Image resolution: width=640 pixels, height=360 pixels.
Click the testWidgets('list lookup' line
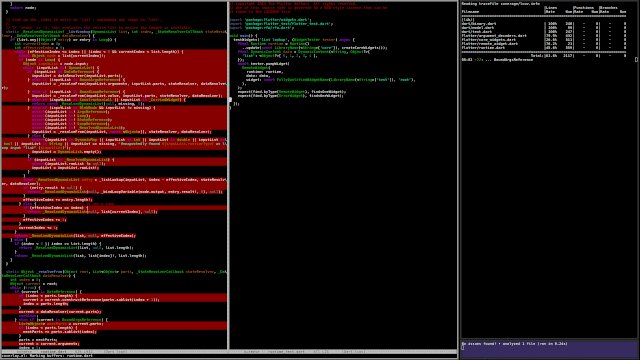tap(294, 40)
